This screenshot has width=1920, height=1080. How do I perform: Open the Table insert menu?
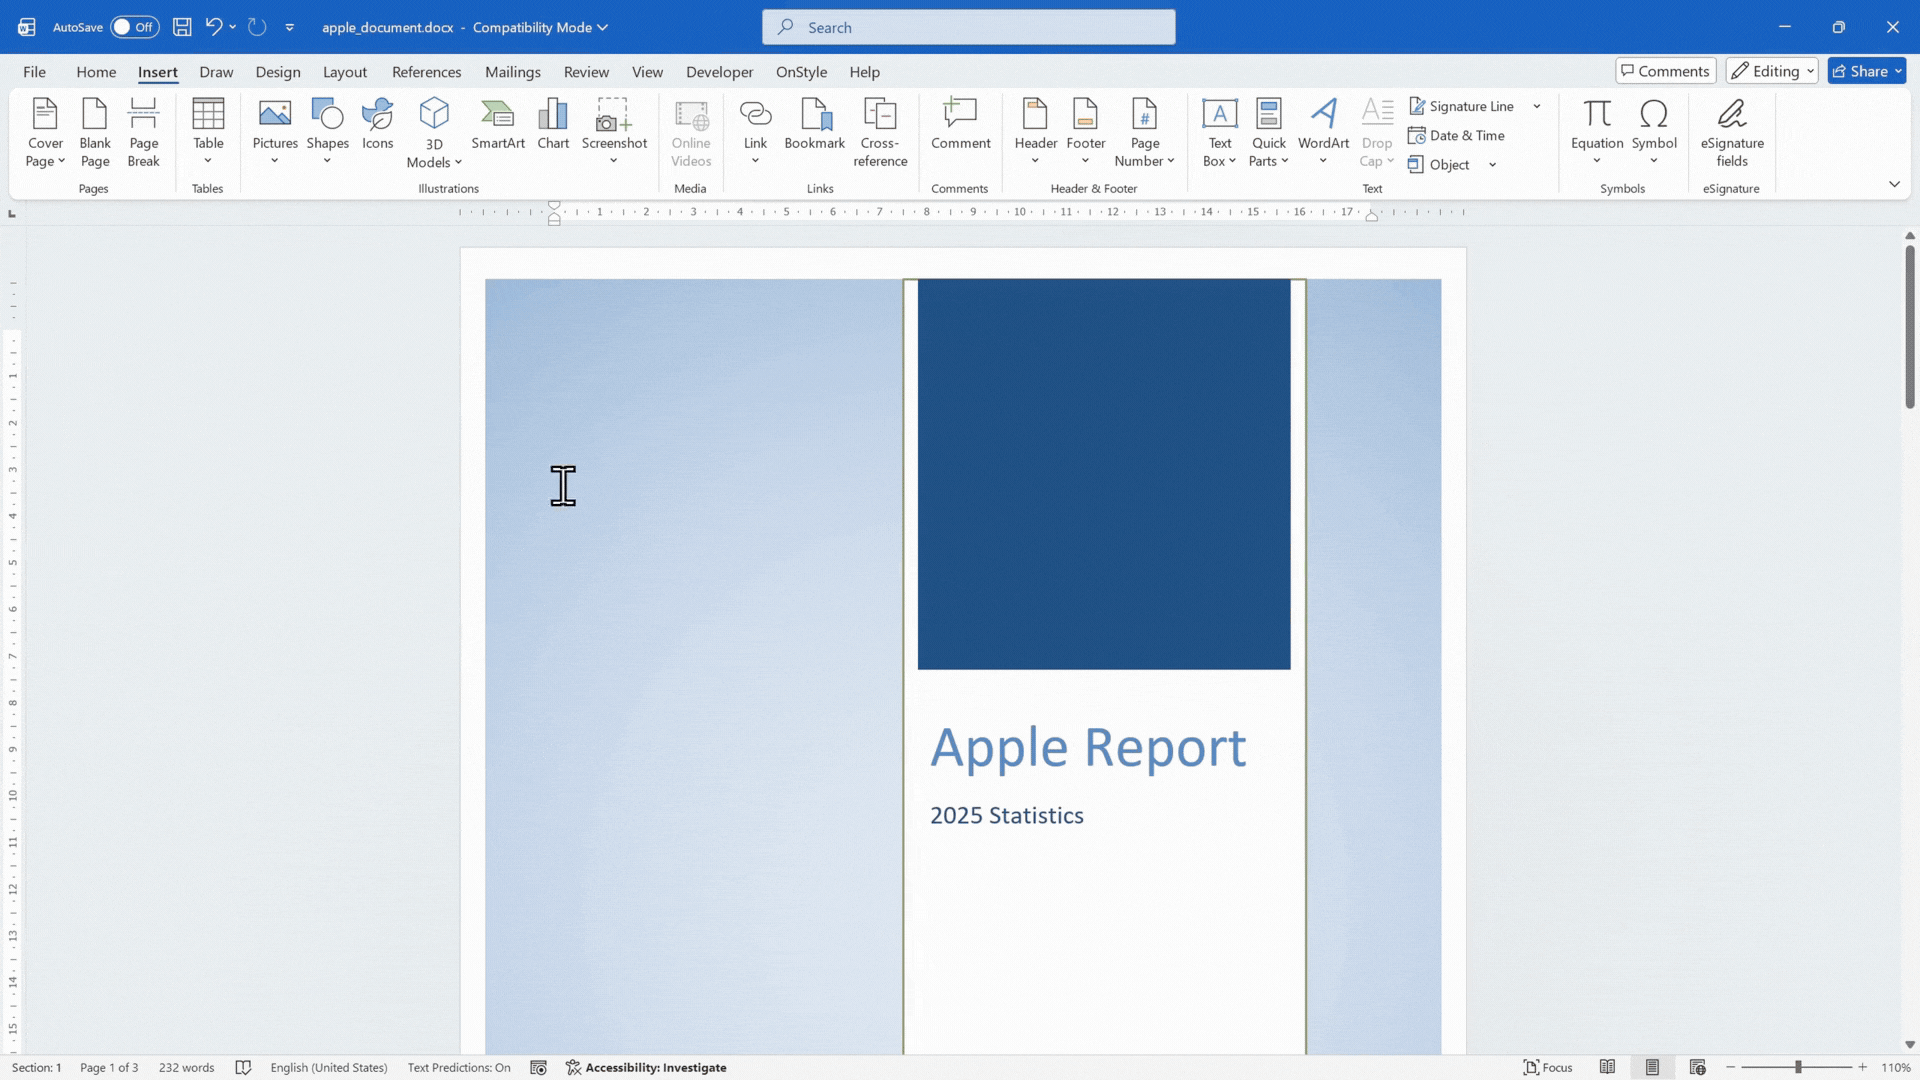click(208, 133)
